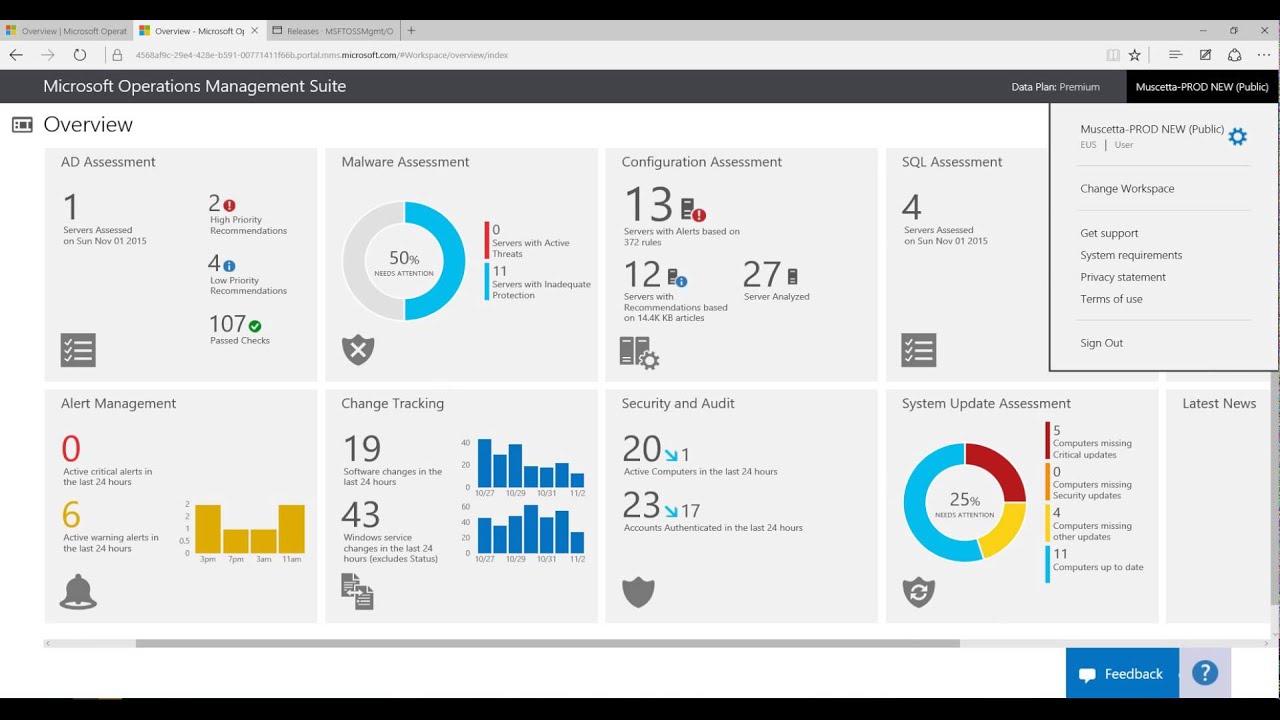This screenshot has width=1280, height=720.
Task: Click the warning alerts yellow bar chart
Action: pos(250,529)
